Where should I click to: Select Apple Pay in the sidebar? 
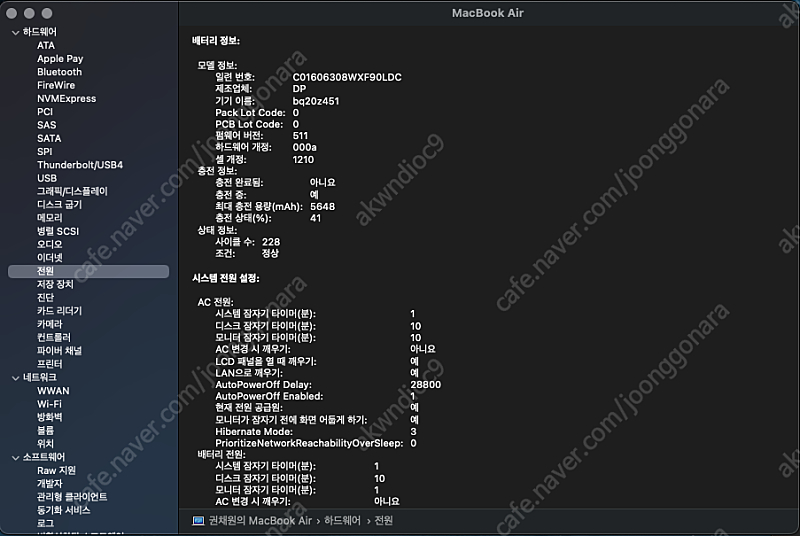[x=60, y=59]
